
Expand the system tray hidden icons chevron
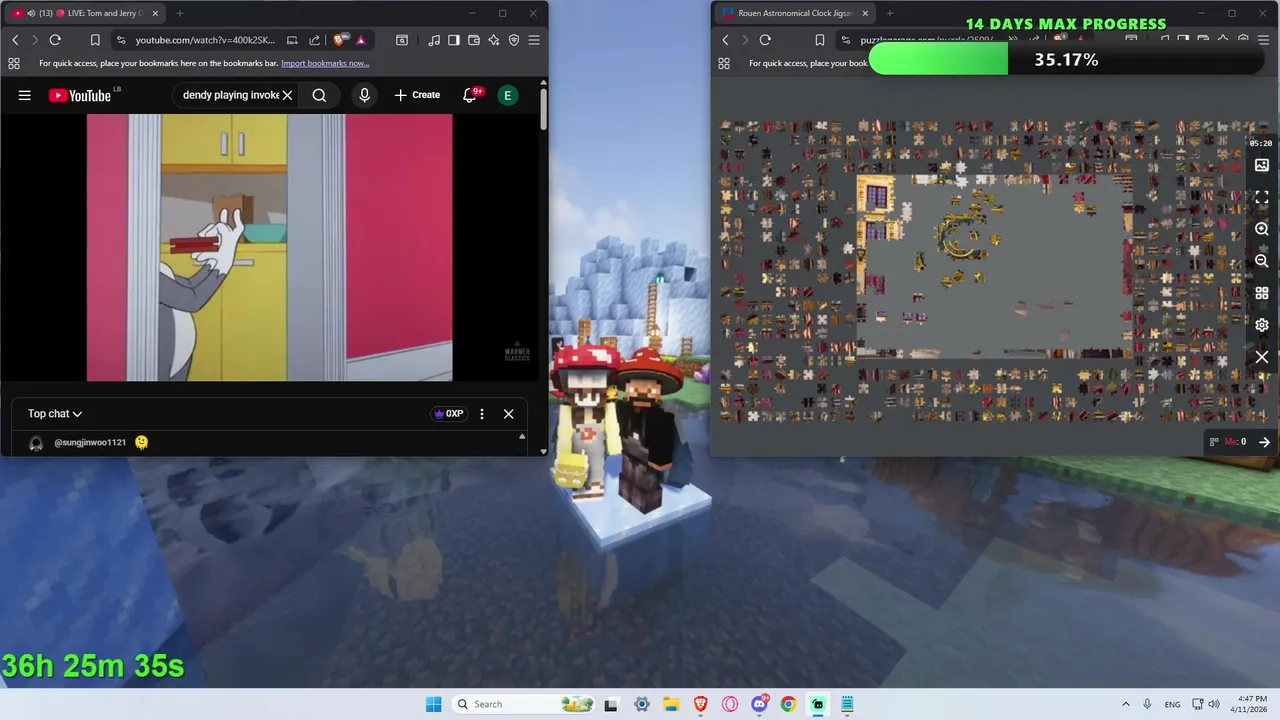pos(1126,704)
